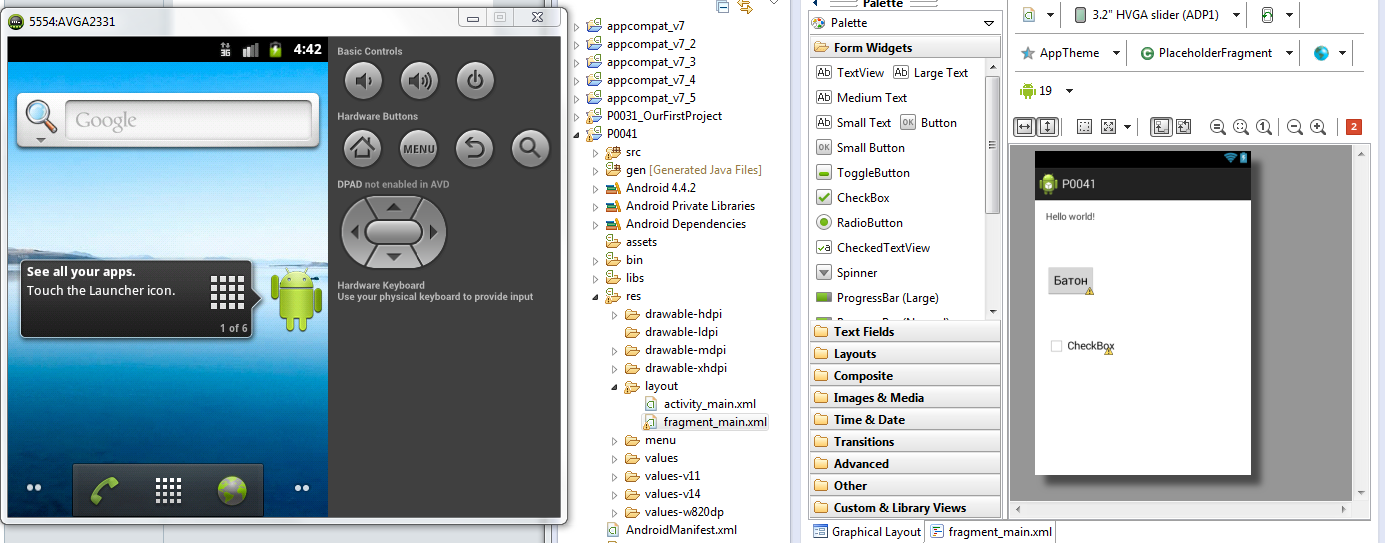The height and width of the screenshot is (543, 1385).
Task: Open the Layouts palette section
Action: (905, 354)
